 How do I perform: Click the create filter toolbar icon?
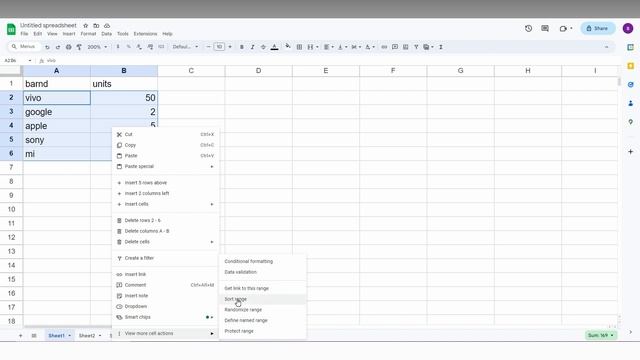416,47
